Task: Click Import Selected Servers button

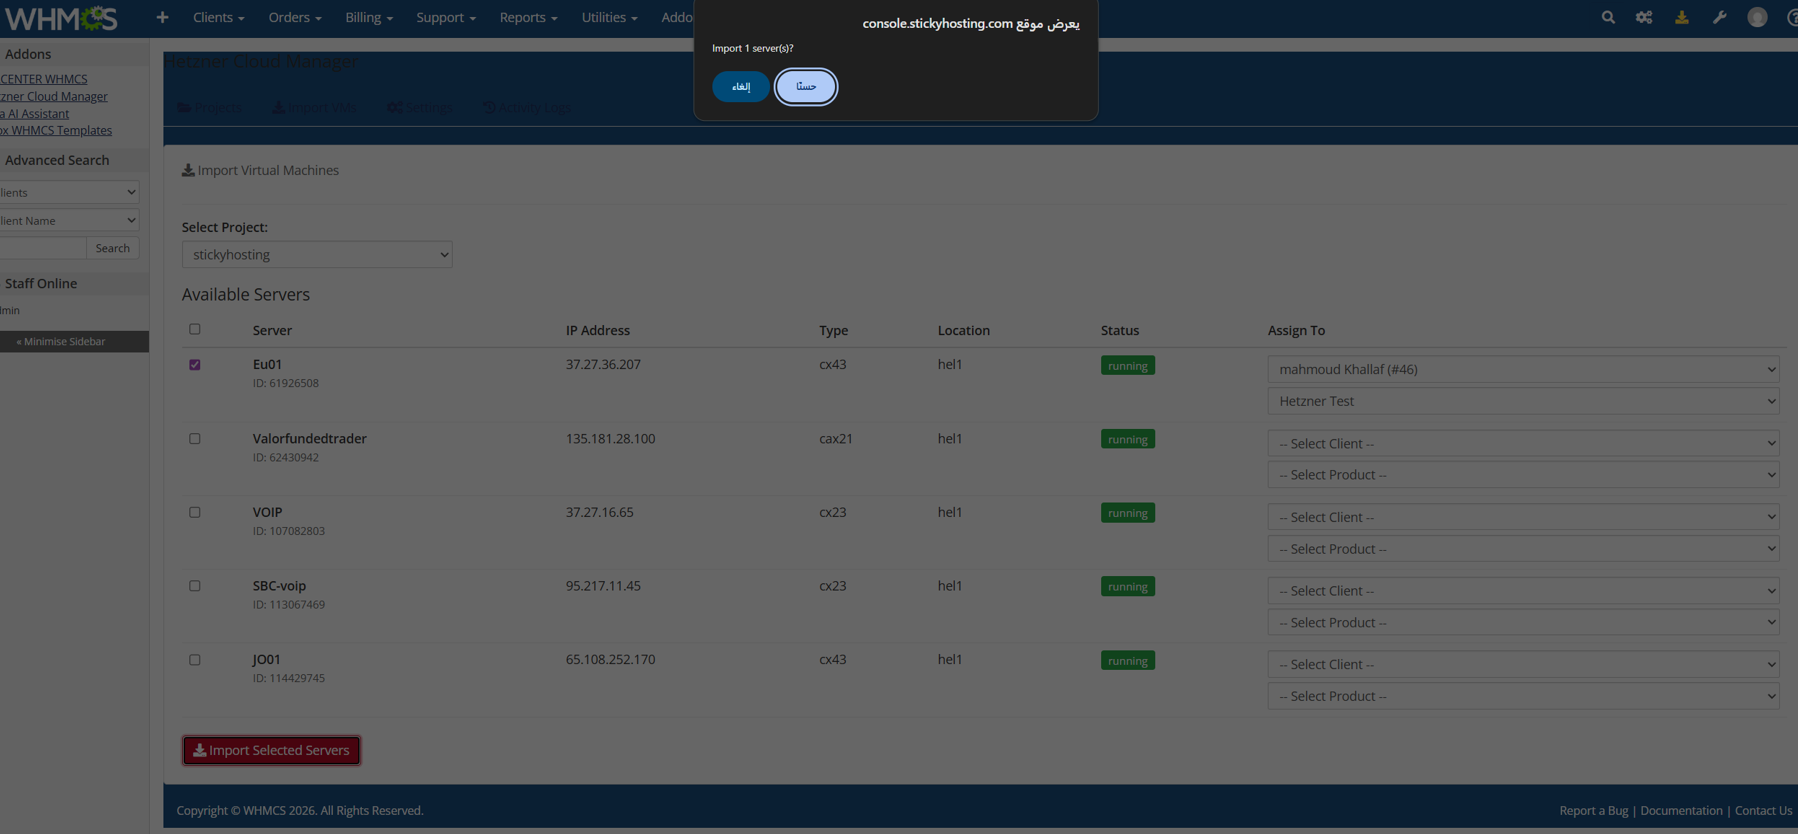Action: coord(271,750)
